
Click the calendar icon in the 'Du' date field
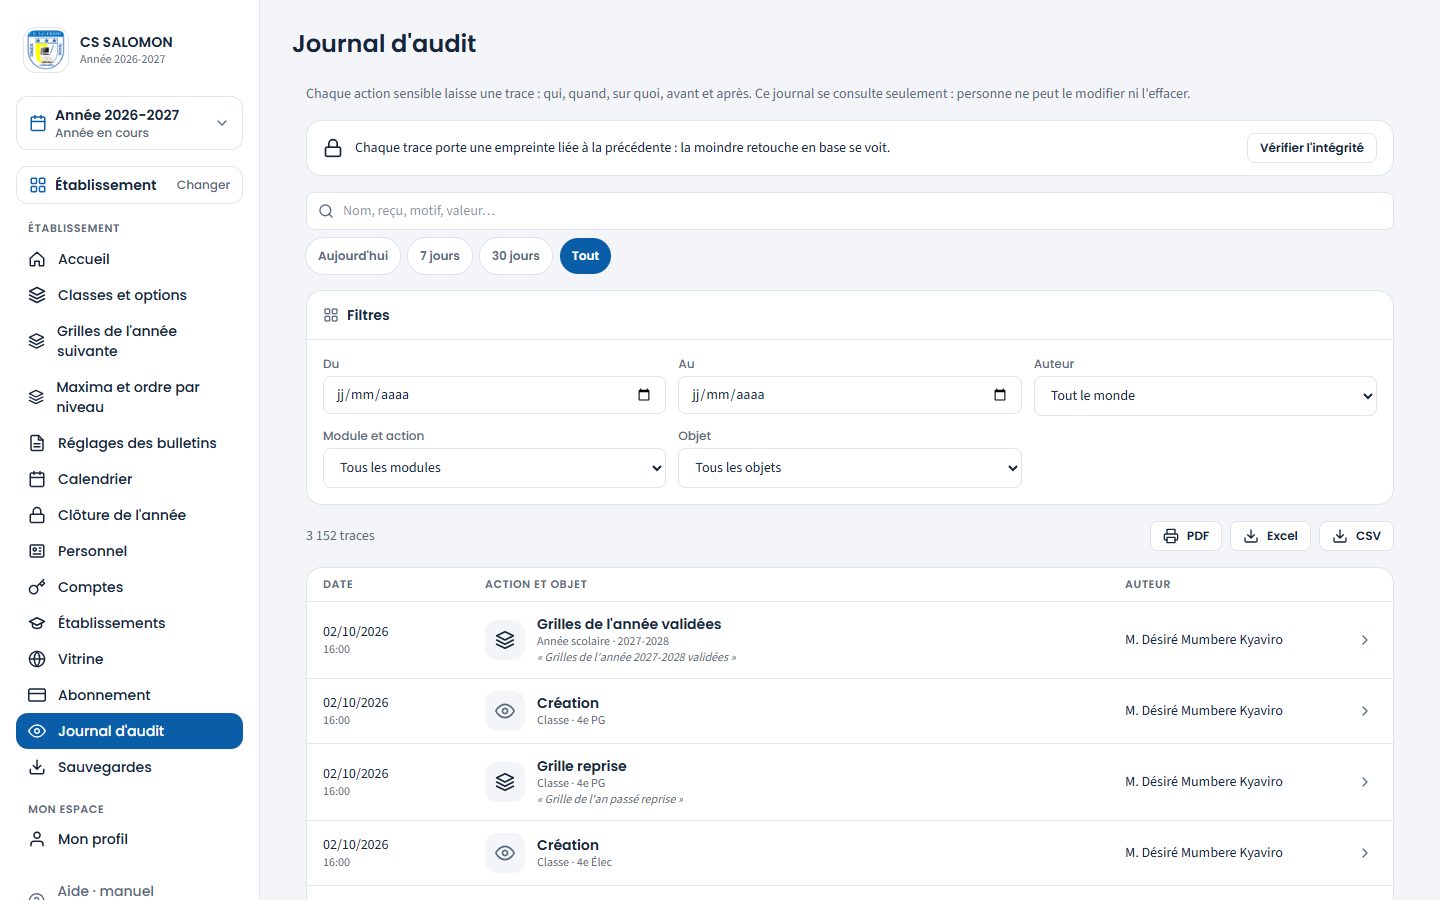644,395
